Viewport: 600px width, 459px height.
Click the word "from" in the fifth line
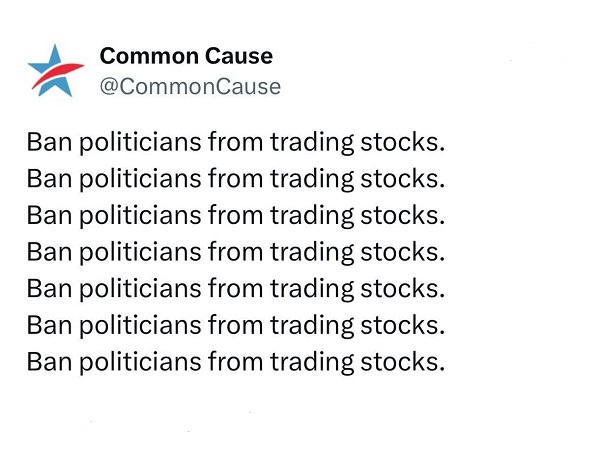coord(235,288)
